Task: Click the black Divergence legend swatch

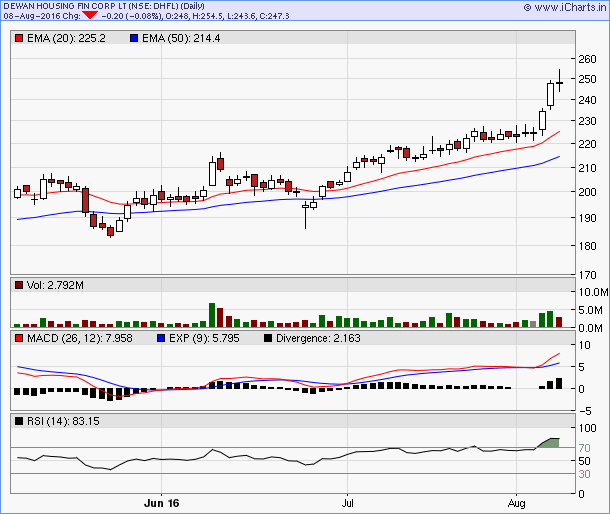Action: (x=268, y=338)
